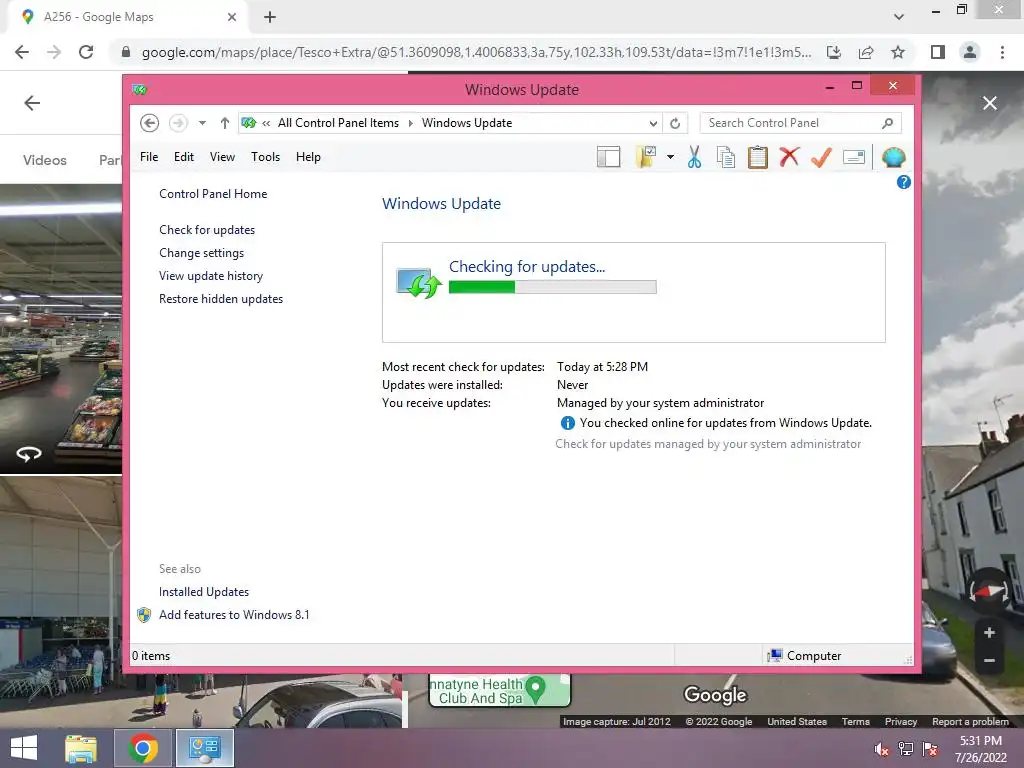
Task: Click the Properties card icon in toolbar
Action: (x=854, y=157)
